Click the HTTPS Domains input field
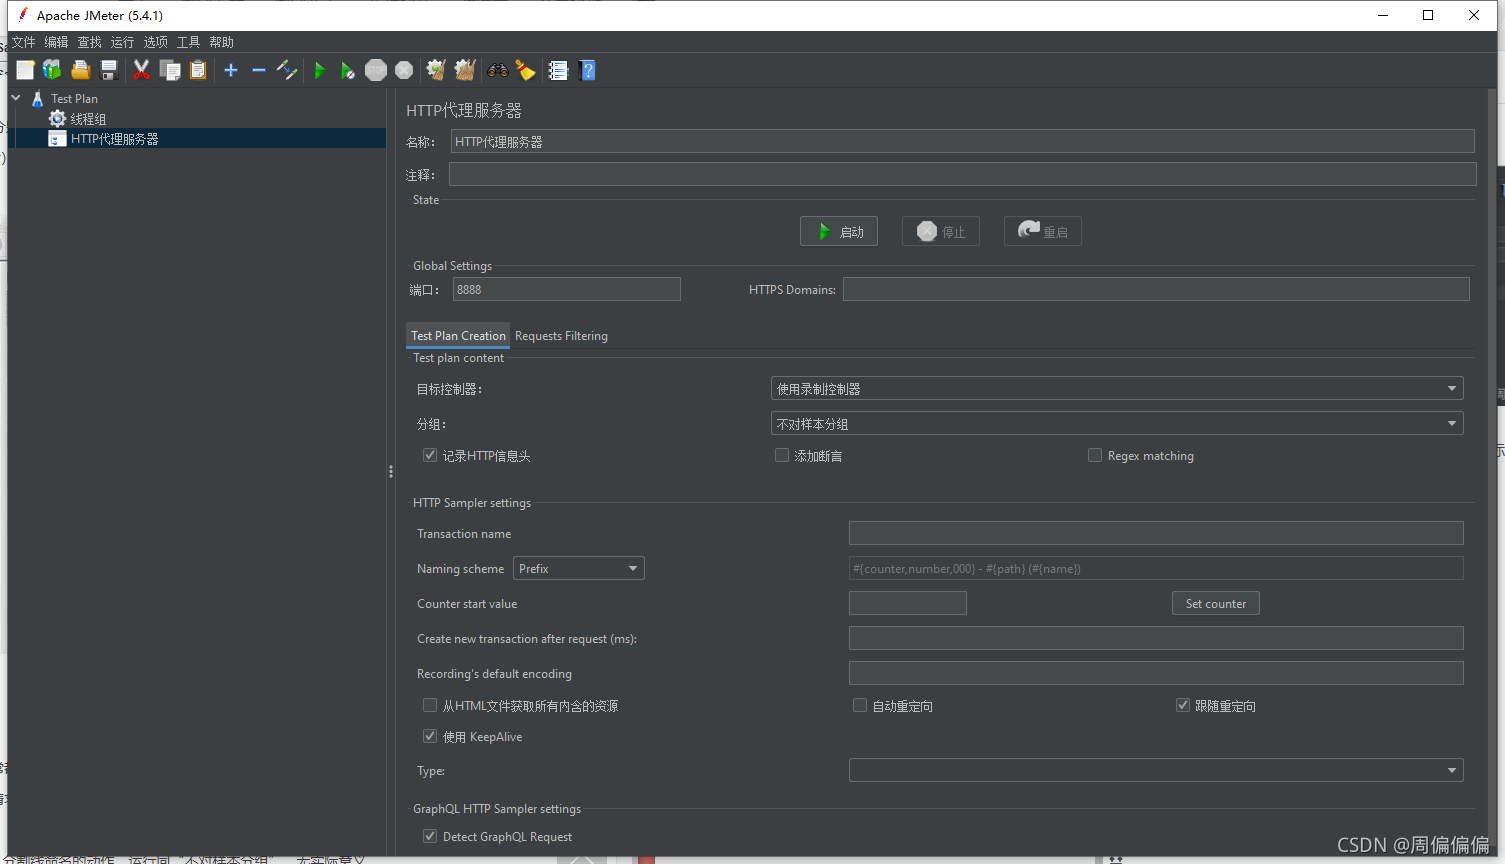 (x=1156, y=289)
